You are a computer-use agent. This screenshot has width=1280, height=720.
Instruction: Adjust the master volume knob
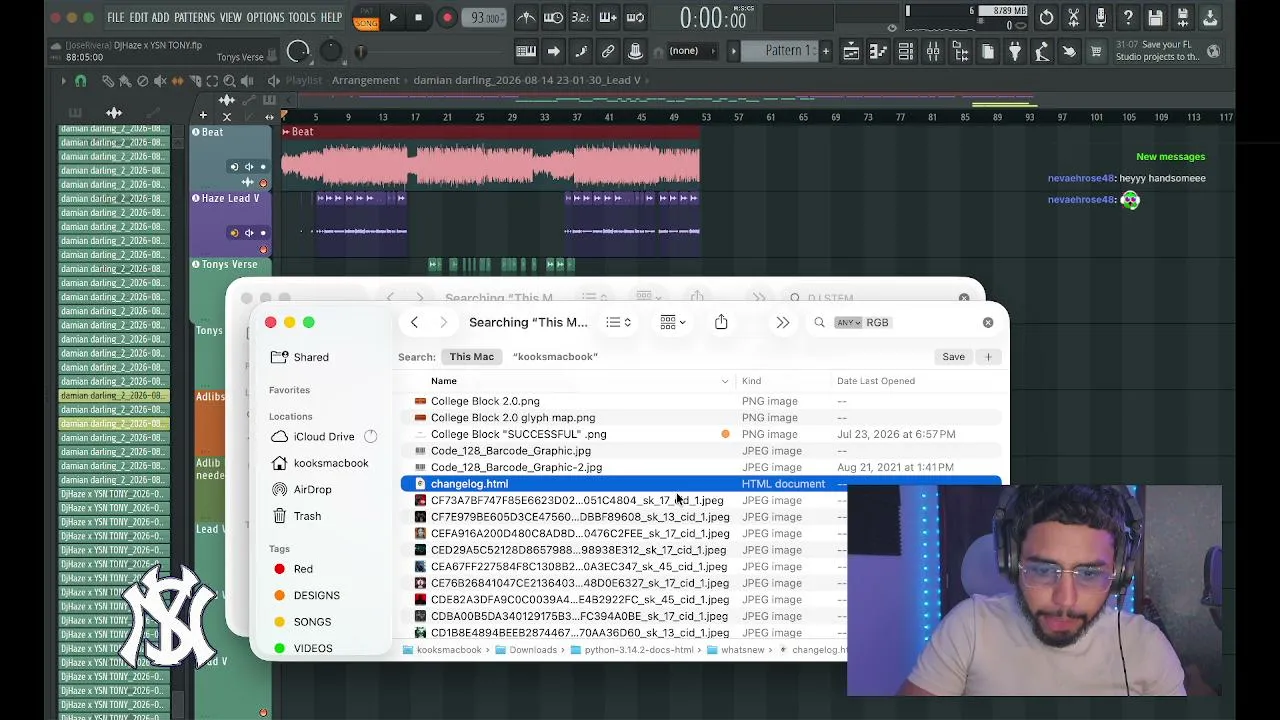298,52
